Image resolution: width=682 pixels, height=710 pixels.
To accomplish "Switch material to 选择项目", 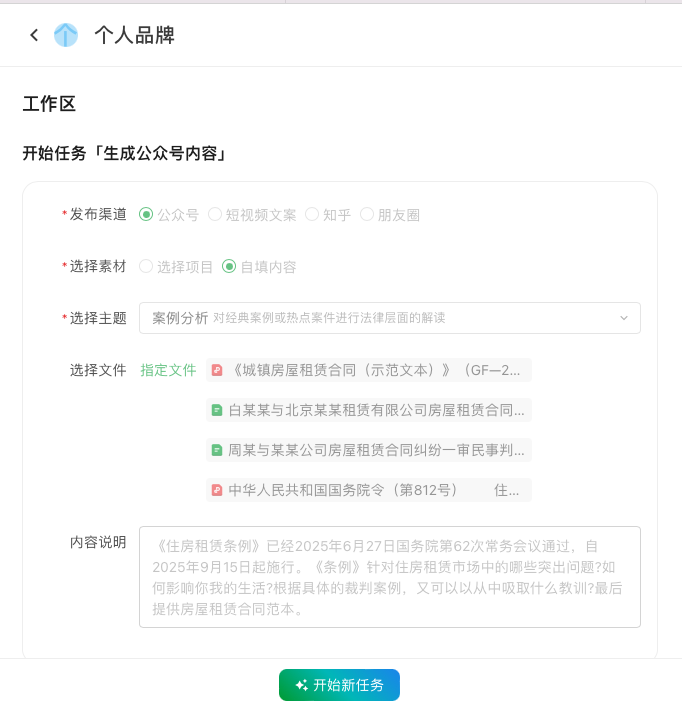I will (x=146, y=267).
